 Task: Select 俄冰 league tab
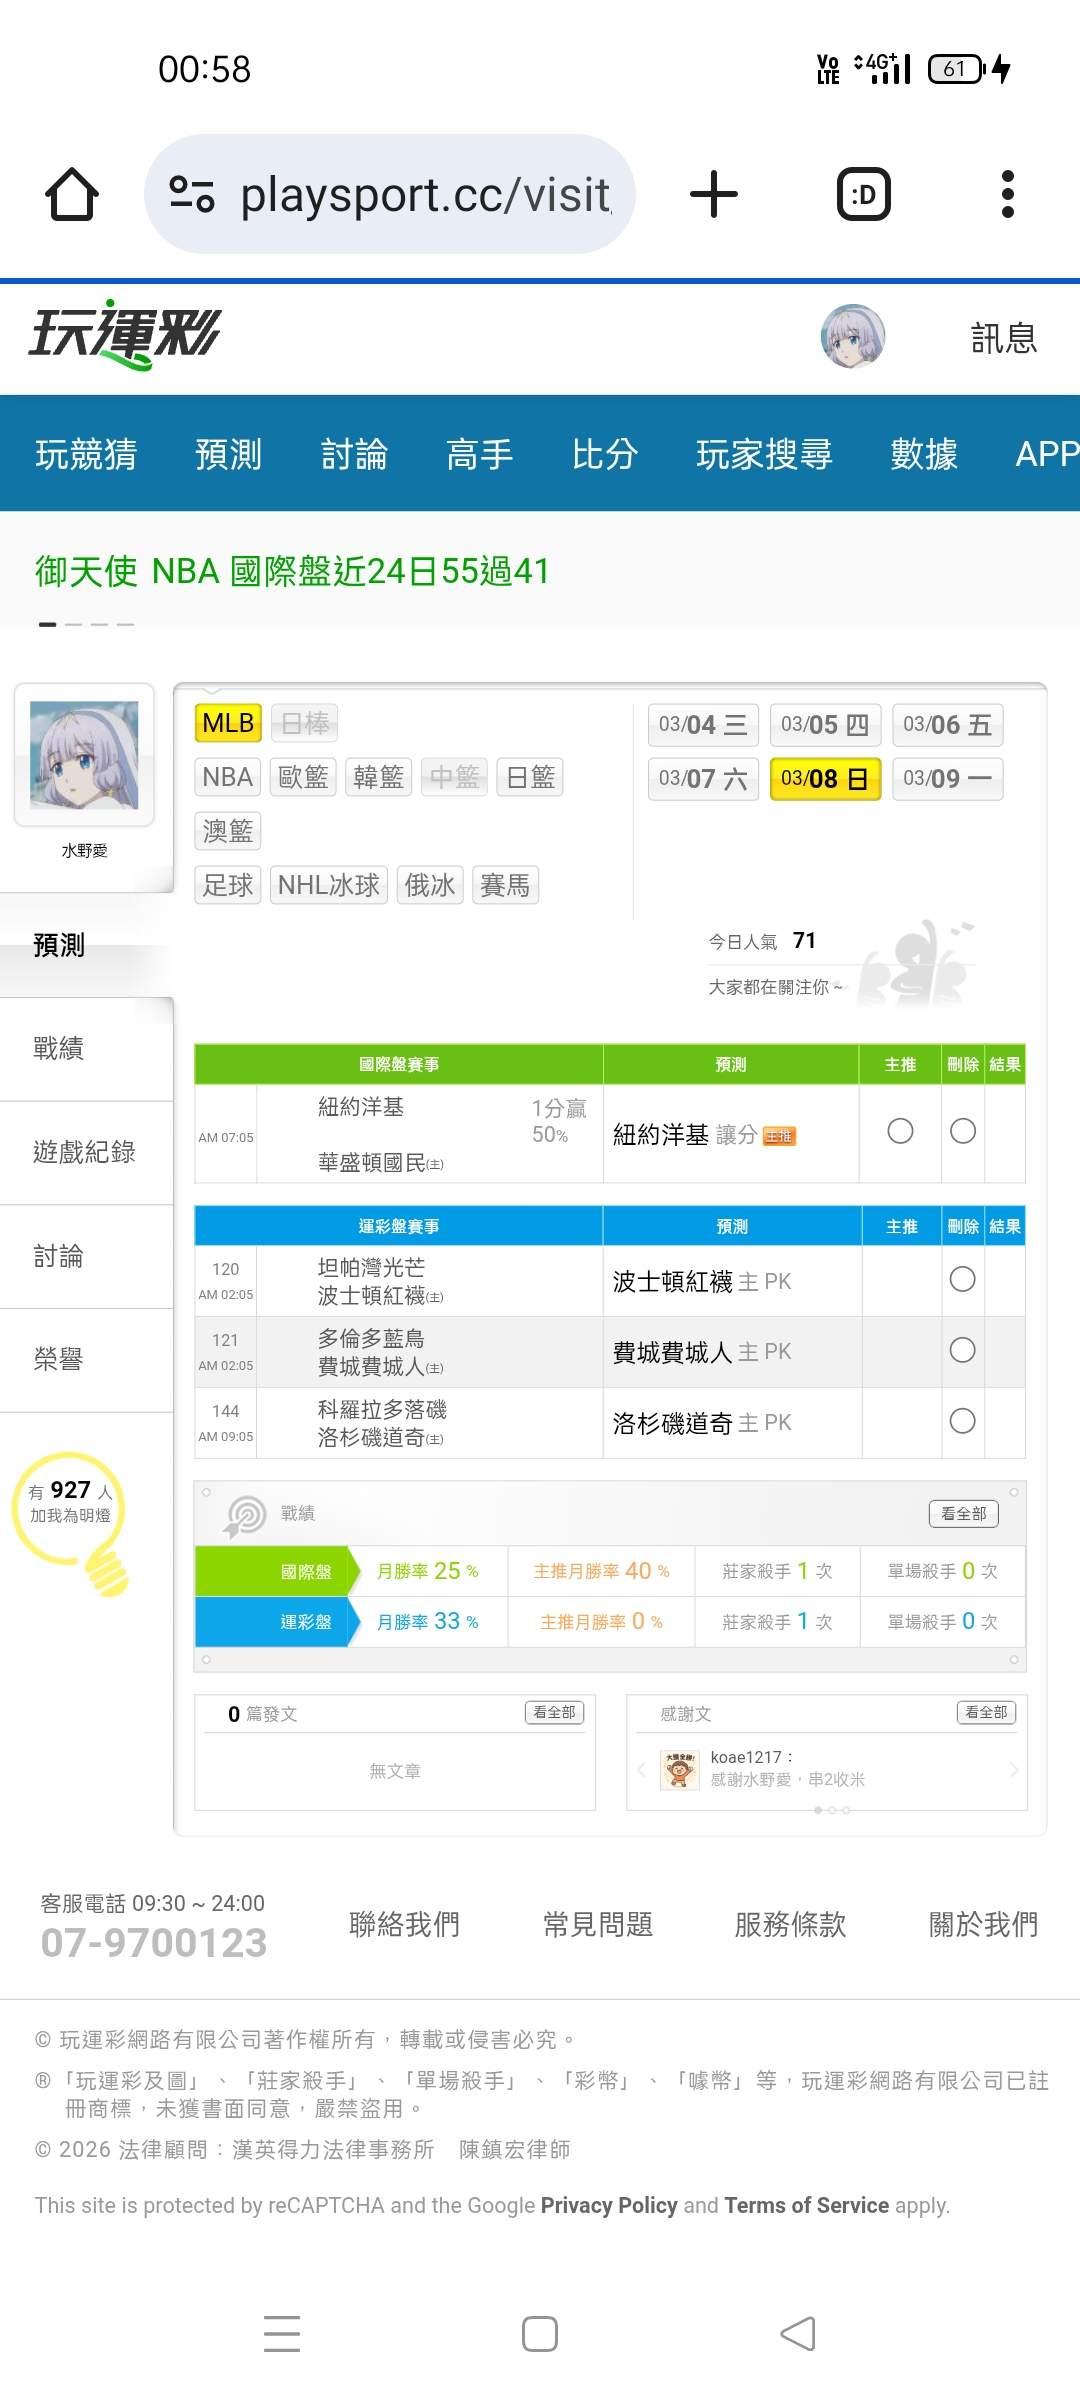(x=430, y=885)
